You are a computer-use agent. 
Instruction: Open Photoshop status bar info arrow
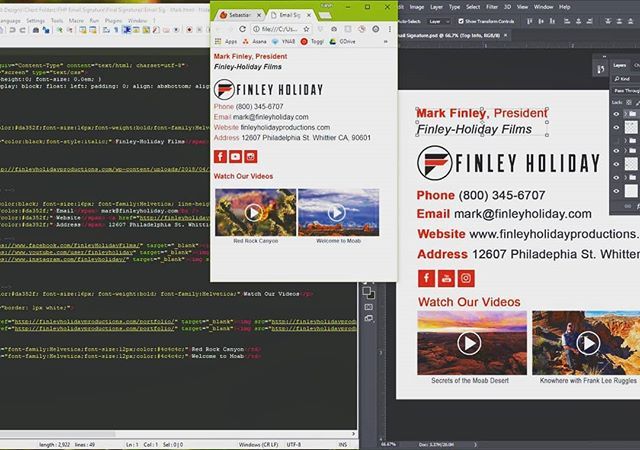pos(476,444)
